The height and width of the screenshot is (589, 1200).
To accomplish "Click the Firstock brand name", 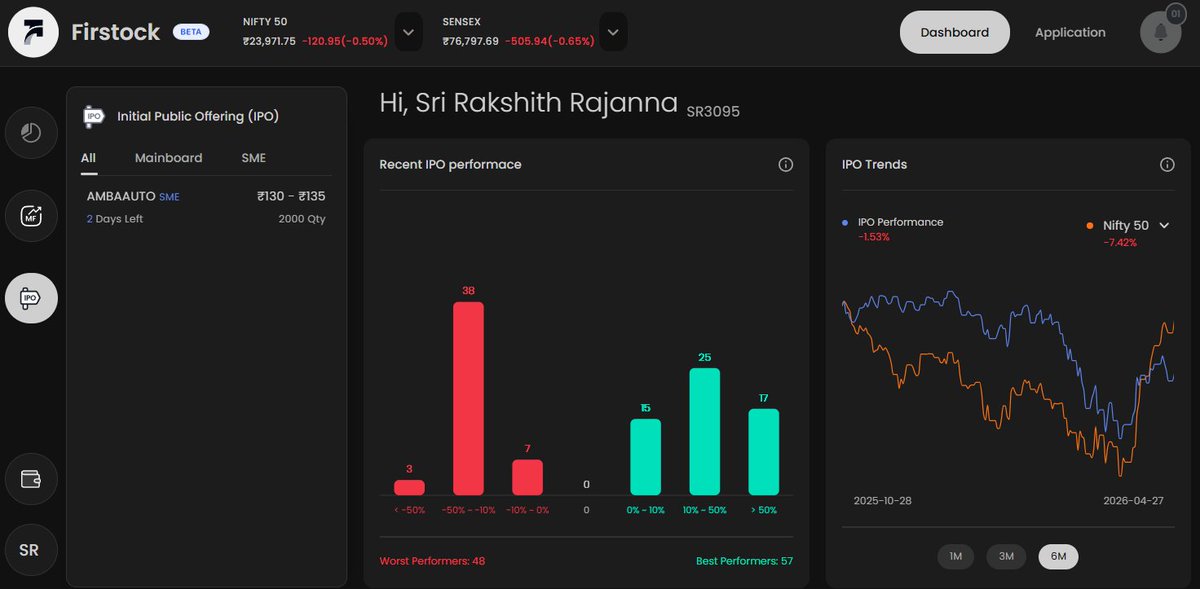I will coord(116,32).
